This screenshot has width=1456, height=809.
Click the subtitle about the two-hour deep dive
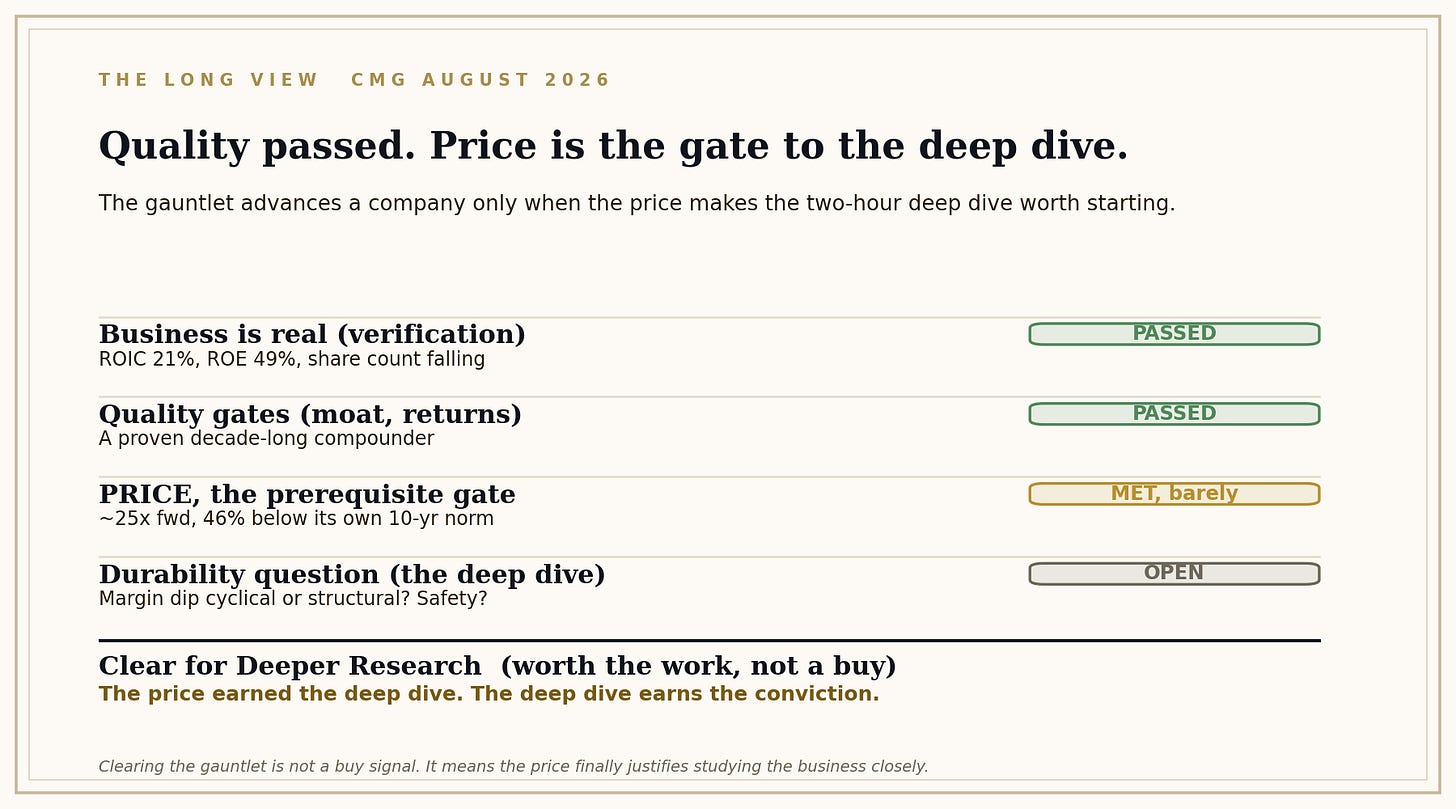(637, 204)
